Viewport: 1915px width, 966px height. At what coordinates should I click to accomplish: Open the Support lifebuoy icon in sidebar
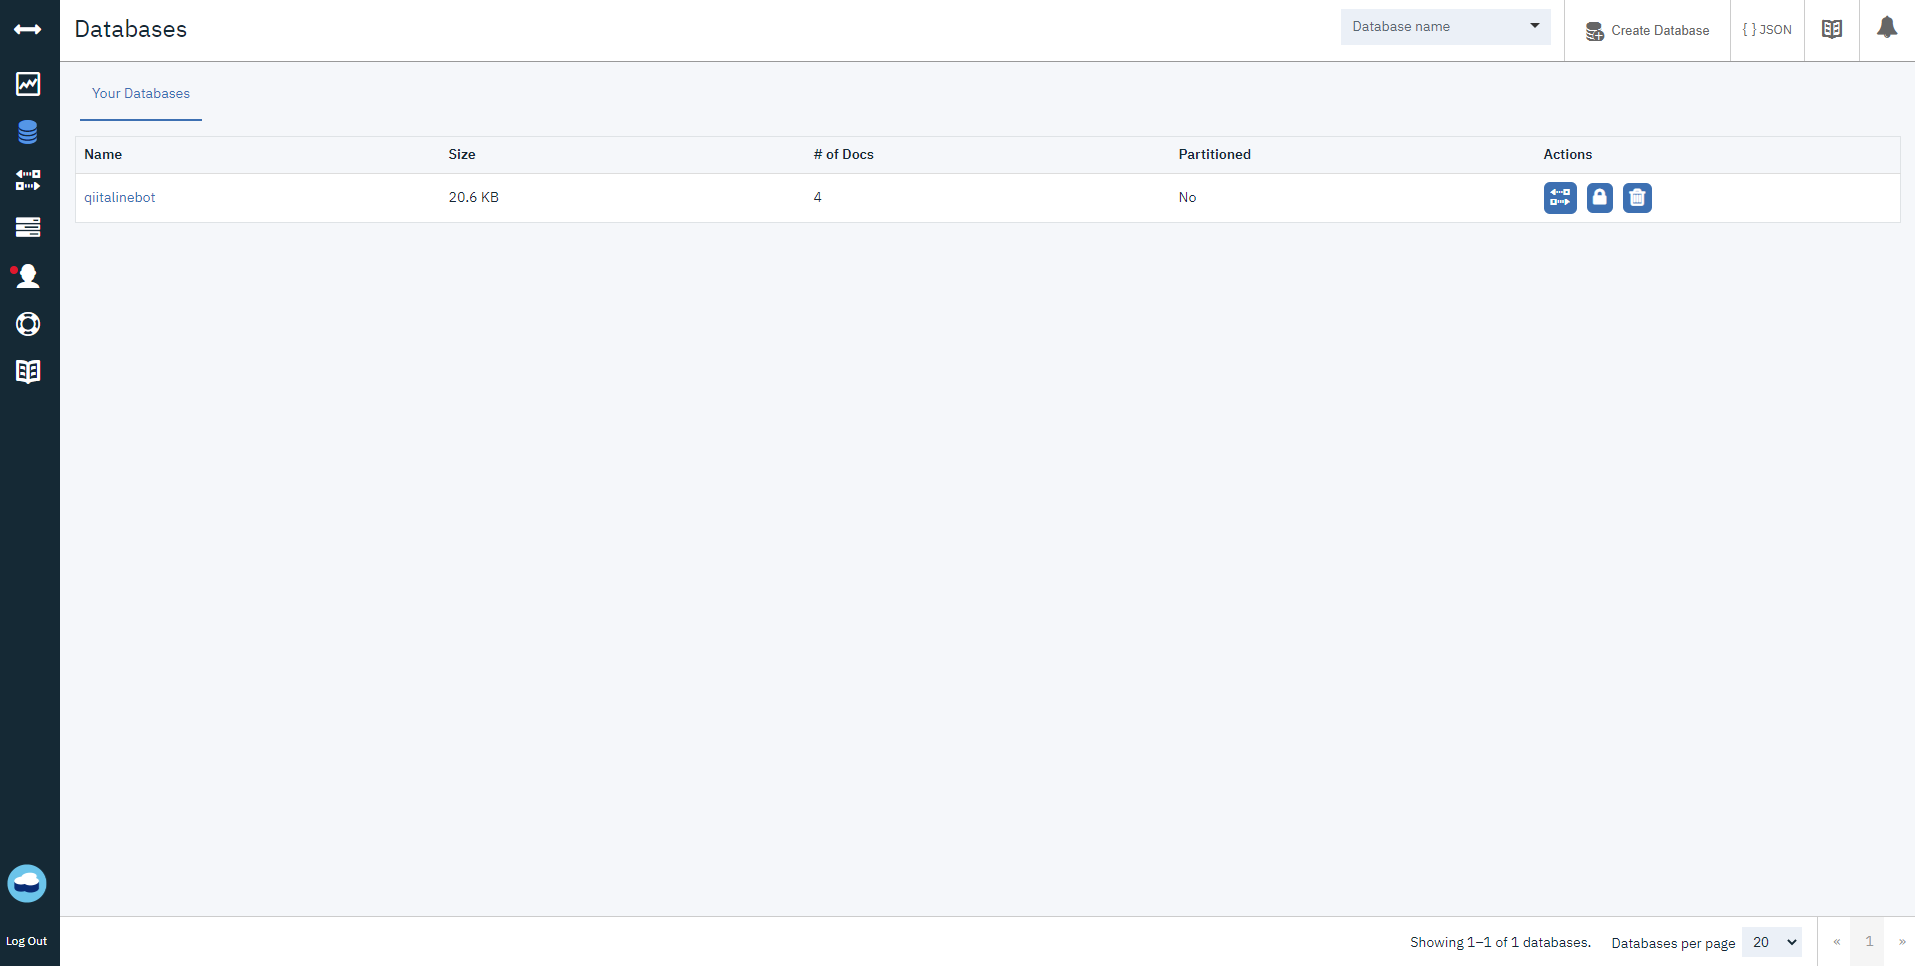coord(28,324)
